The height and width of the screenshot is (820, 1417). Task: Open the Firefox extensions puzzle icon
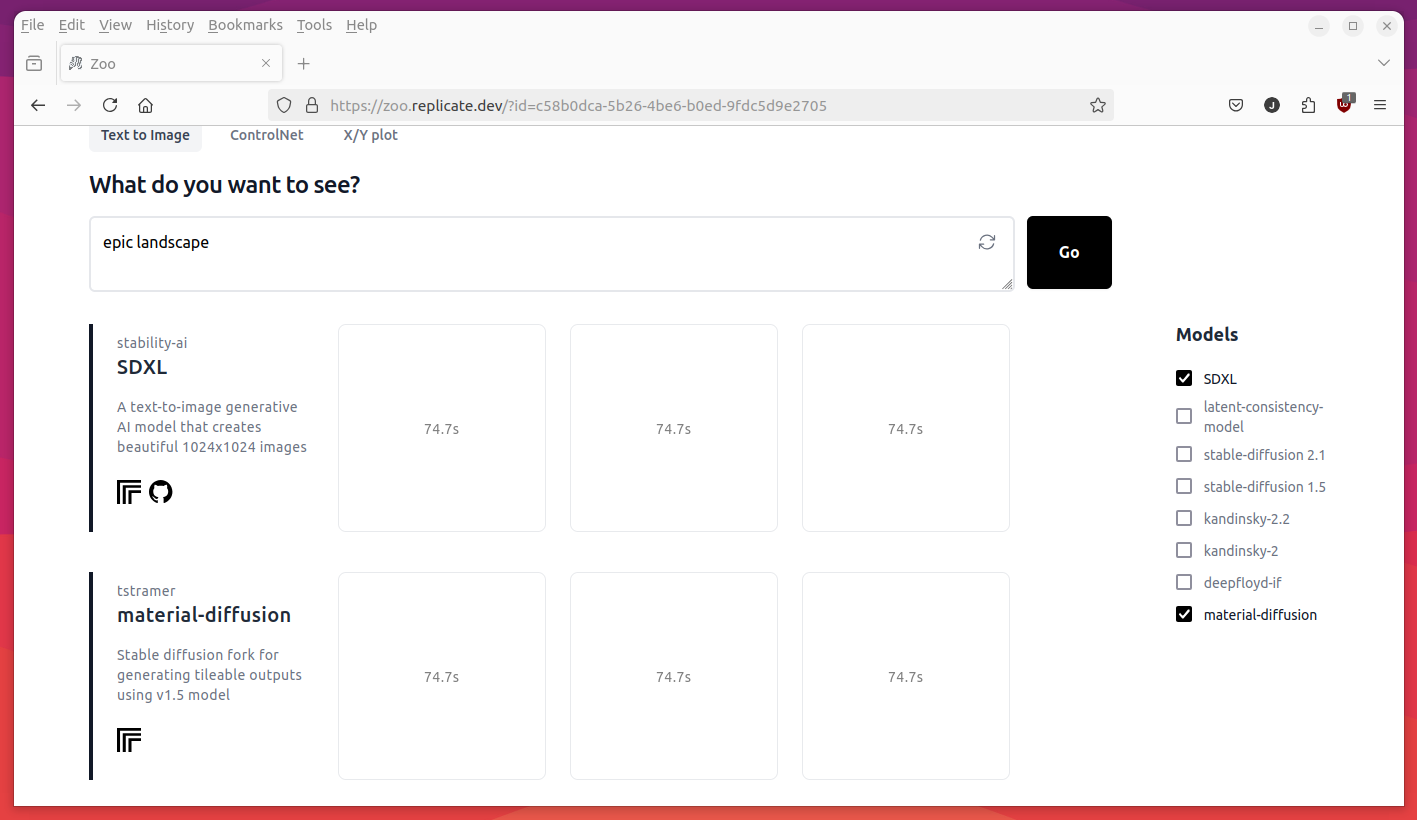tap(1308, 105)
